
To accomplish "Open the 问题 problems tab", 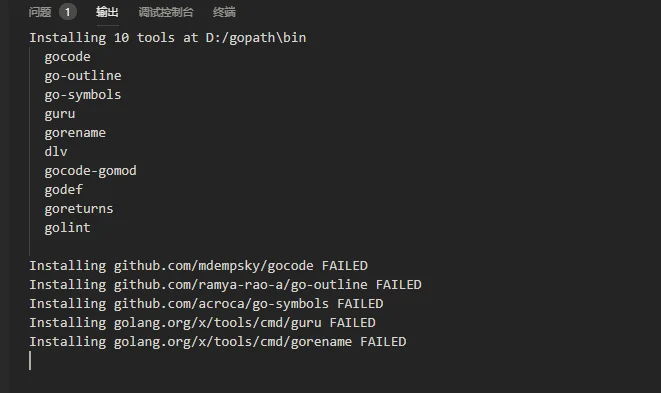I will pyautogui.click(x=40, y=12).
